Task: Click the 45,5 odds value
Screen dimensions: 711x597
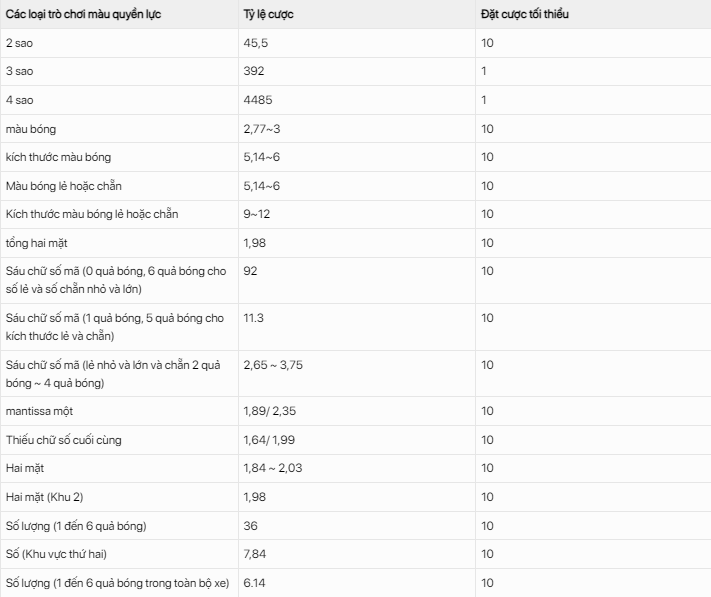Action: 254,44
